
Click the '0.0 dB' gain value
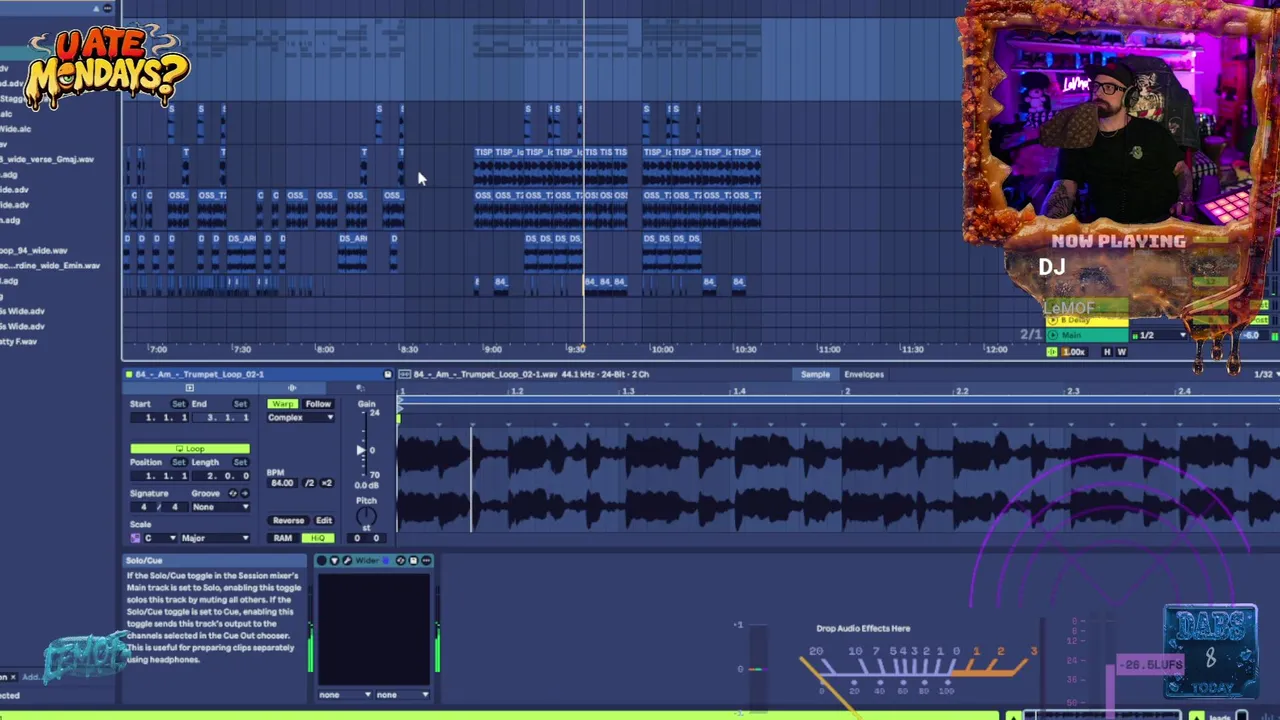point(366,485)
